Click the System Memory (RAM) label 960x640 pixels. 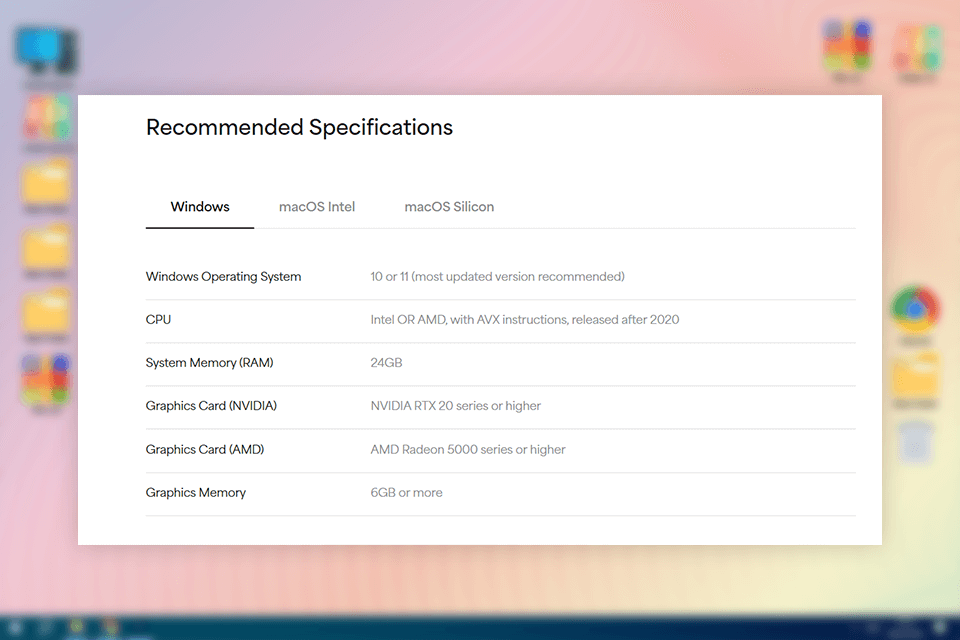[x=209, y=363]
